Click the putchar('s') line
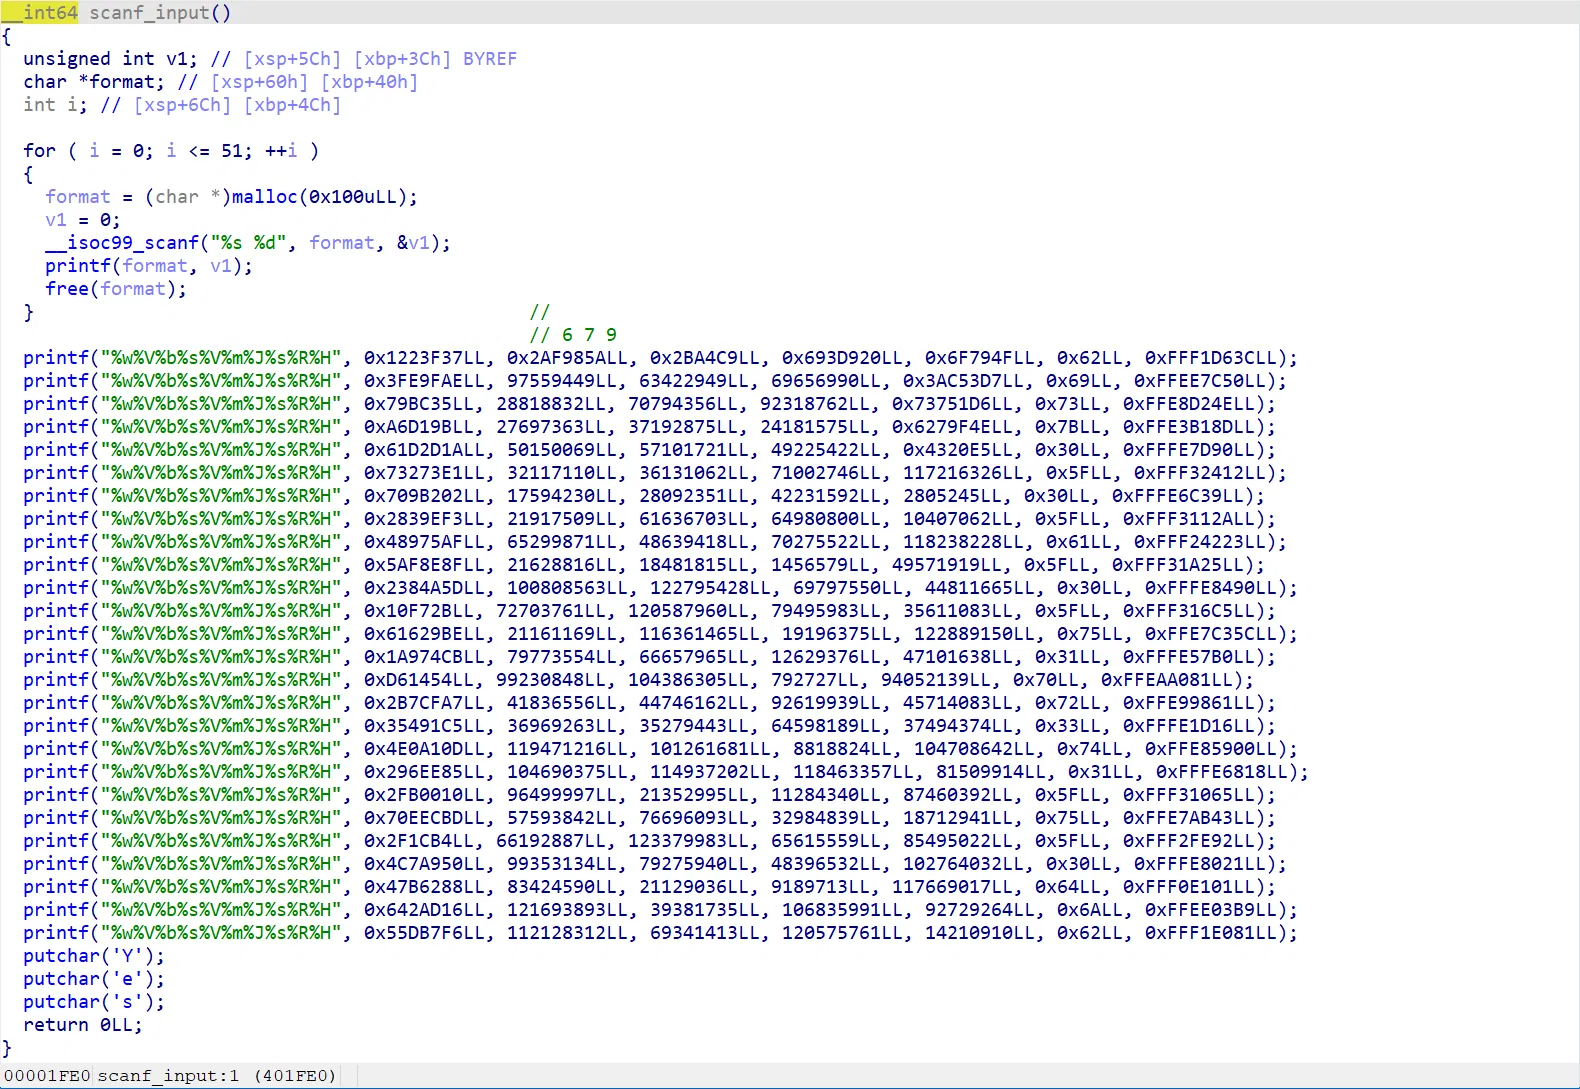1580x1089 pixels. point(94,1002)
